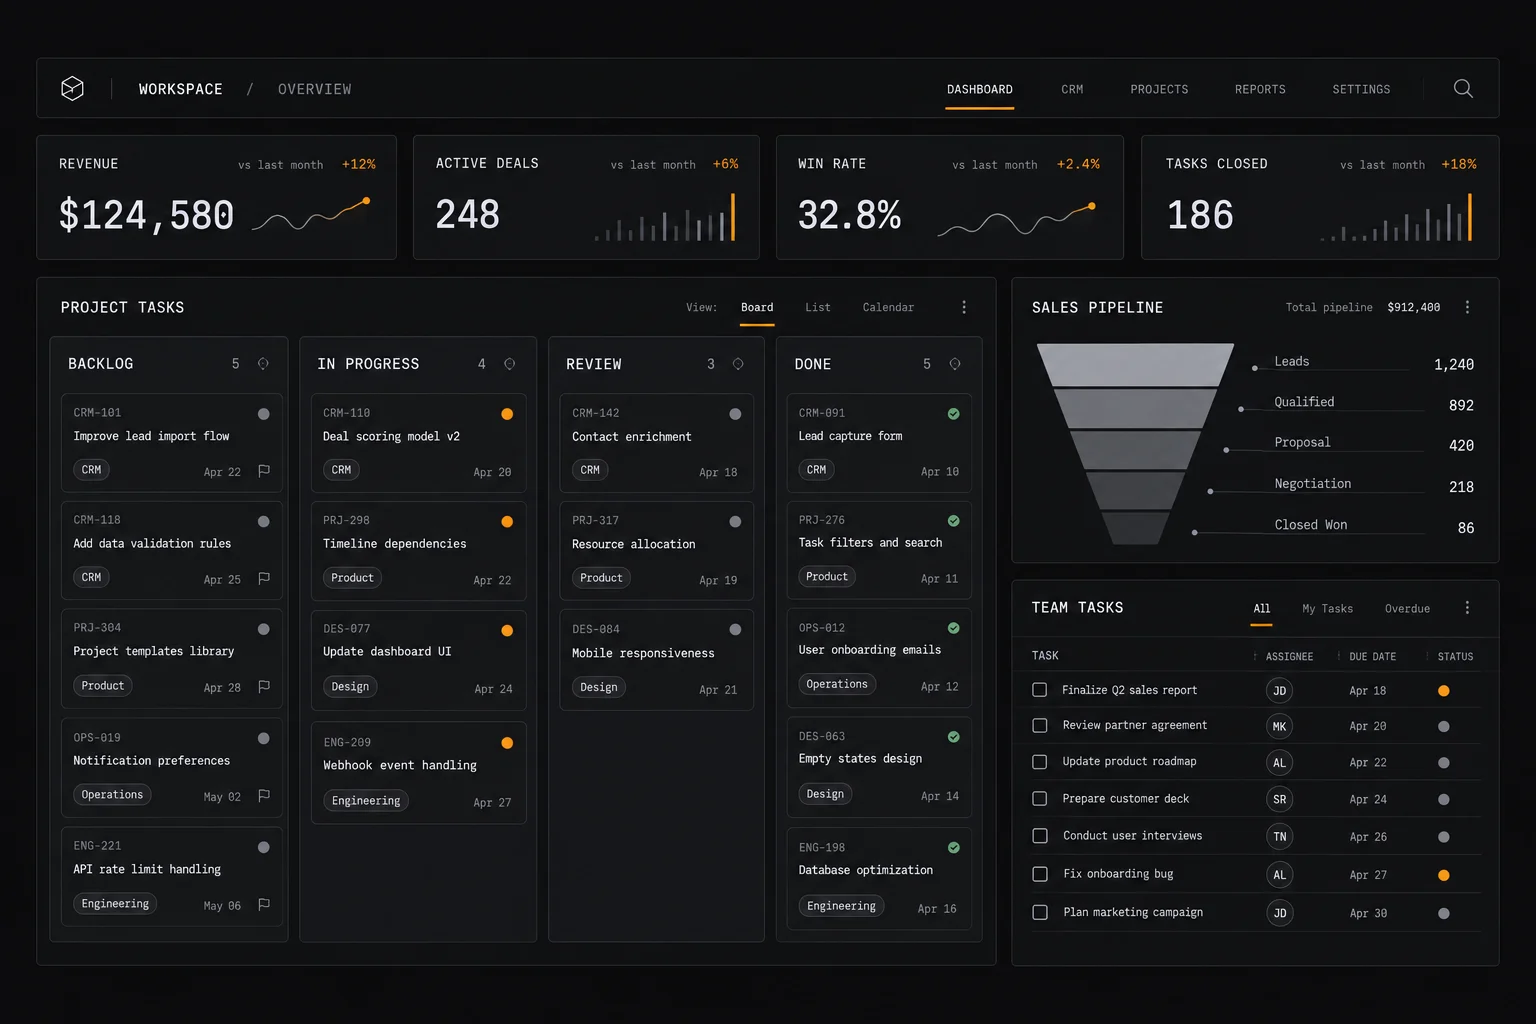The height and width of the screenshot is (1024, 1536).
Task: Mark Update product roadmap as complete
Action: point(1040,762)
